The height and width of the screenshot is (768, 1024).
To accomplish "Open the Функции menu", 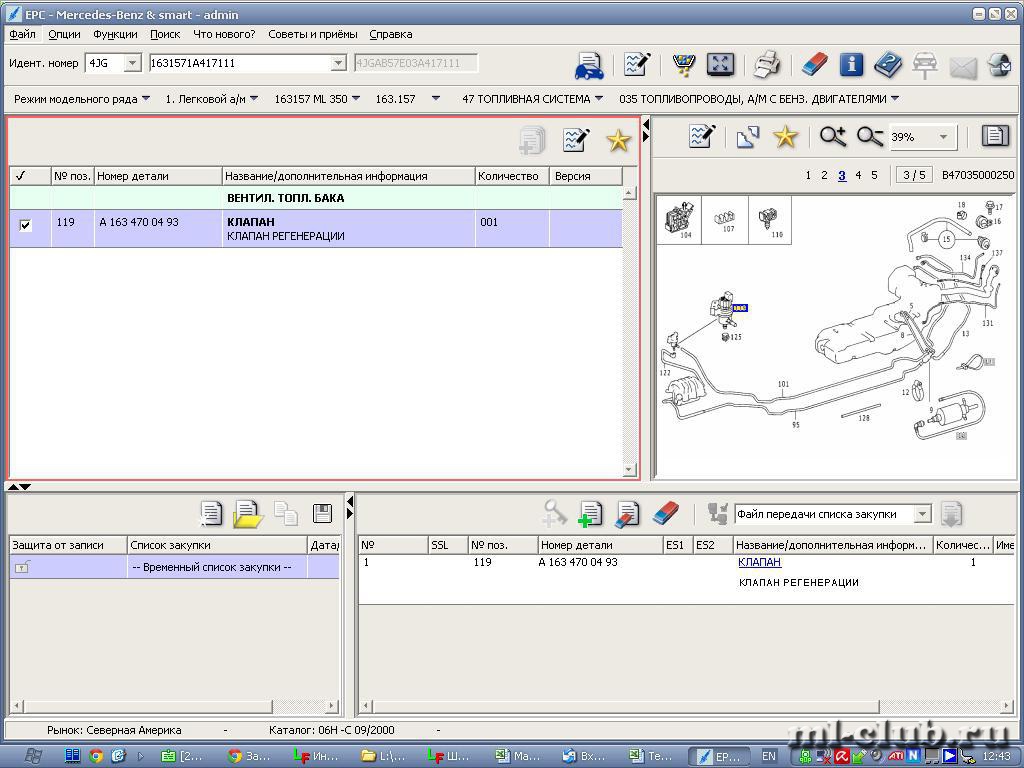I will point(115,34).
